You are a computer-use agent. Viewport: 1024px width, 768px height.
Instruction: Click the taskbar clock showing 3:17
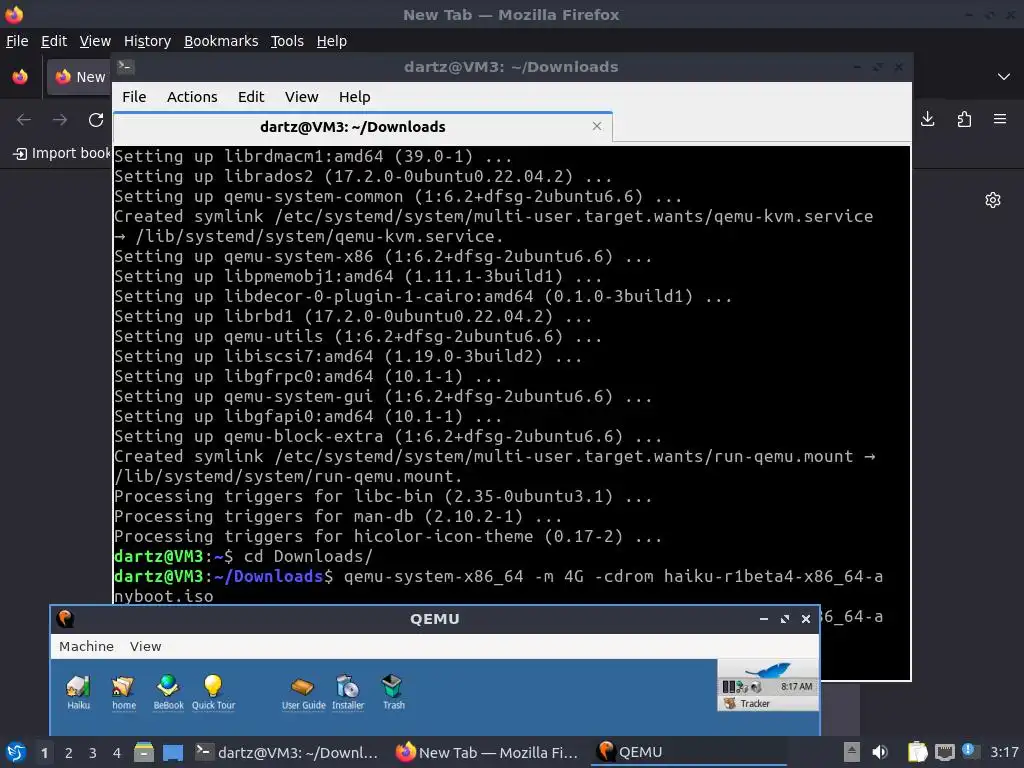coord(1004,752)
